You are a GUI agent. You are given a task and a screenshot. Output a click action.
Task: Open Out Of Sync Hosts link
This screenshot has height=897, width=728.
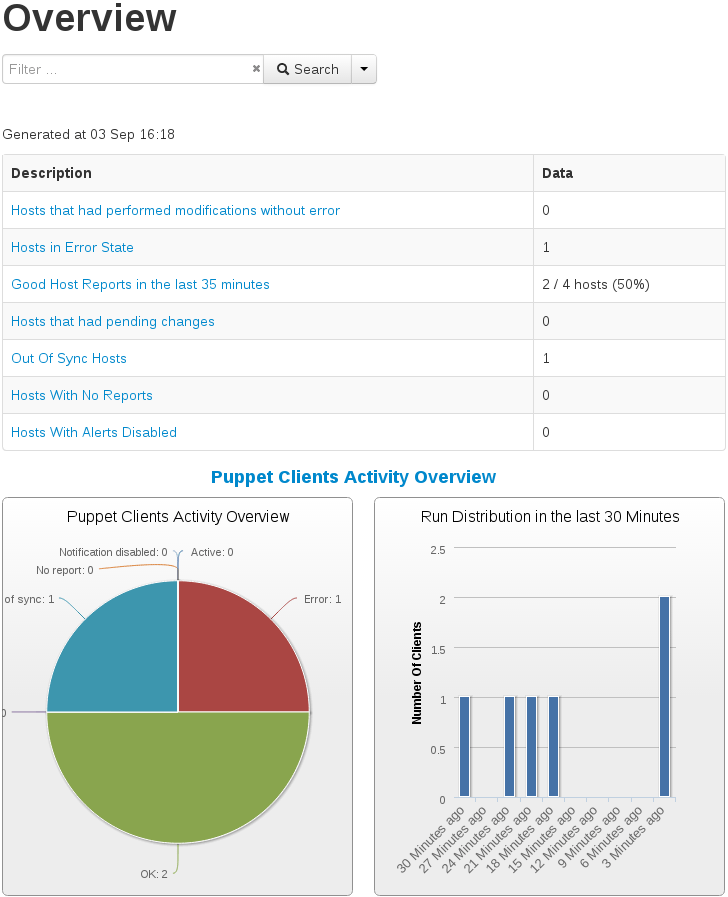(69, 359)
